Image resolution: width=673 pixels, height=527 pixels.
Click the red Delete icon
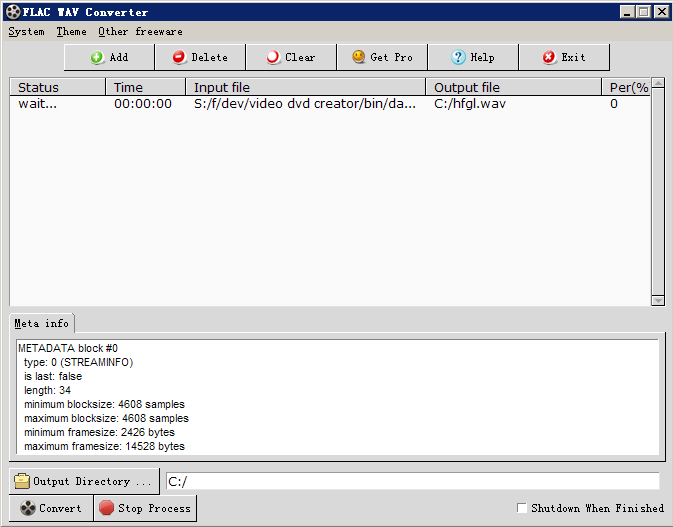coord(179,57)
